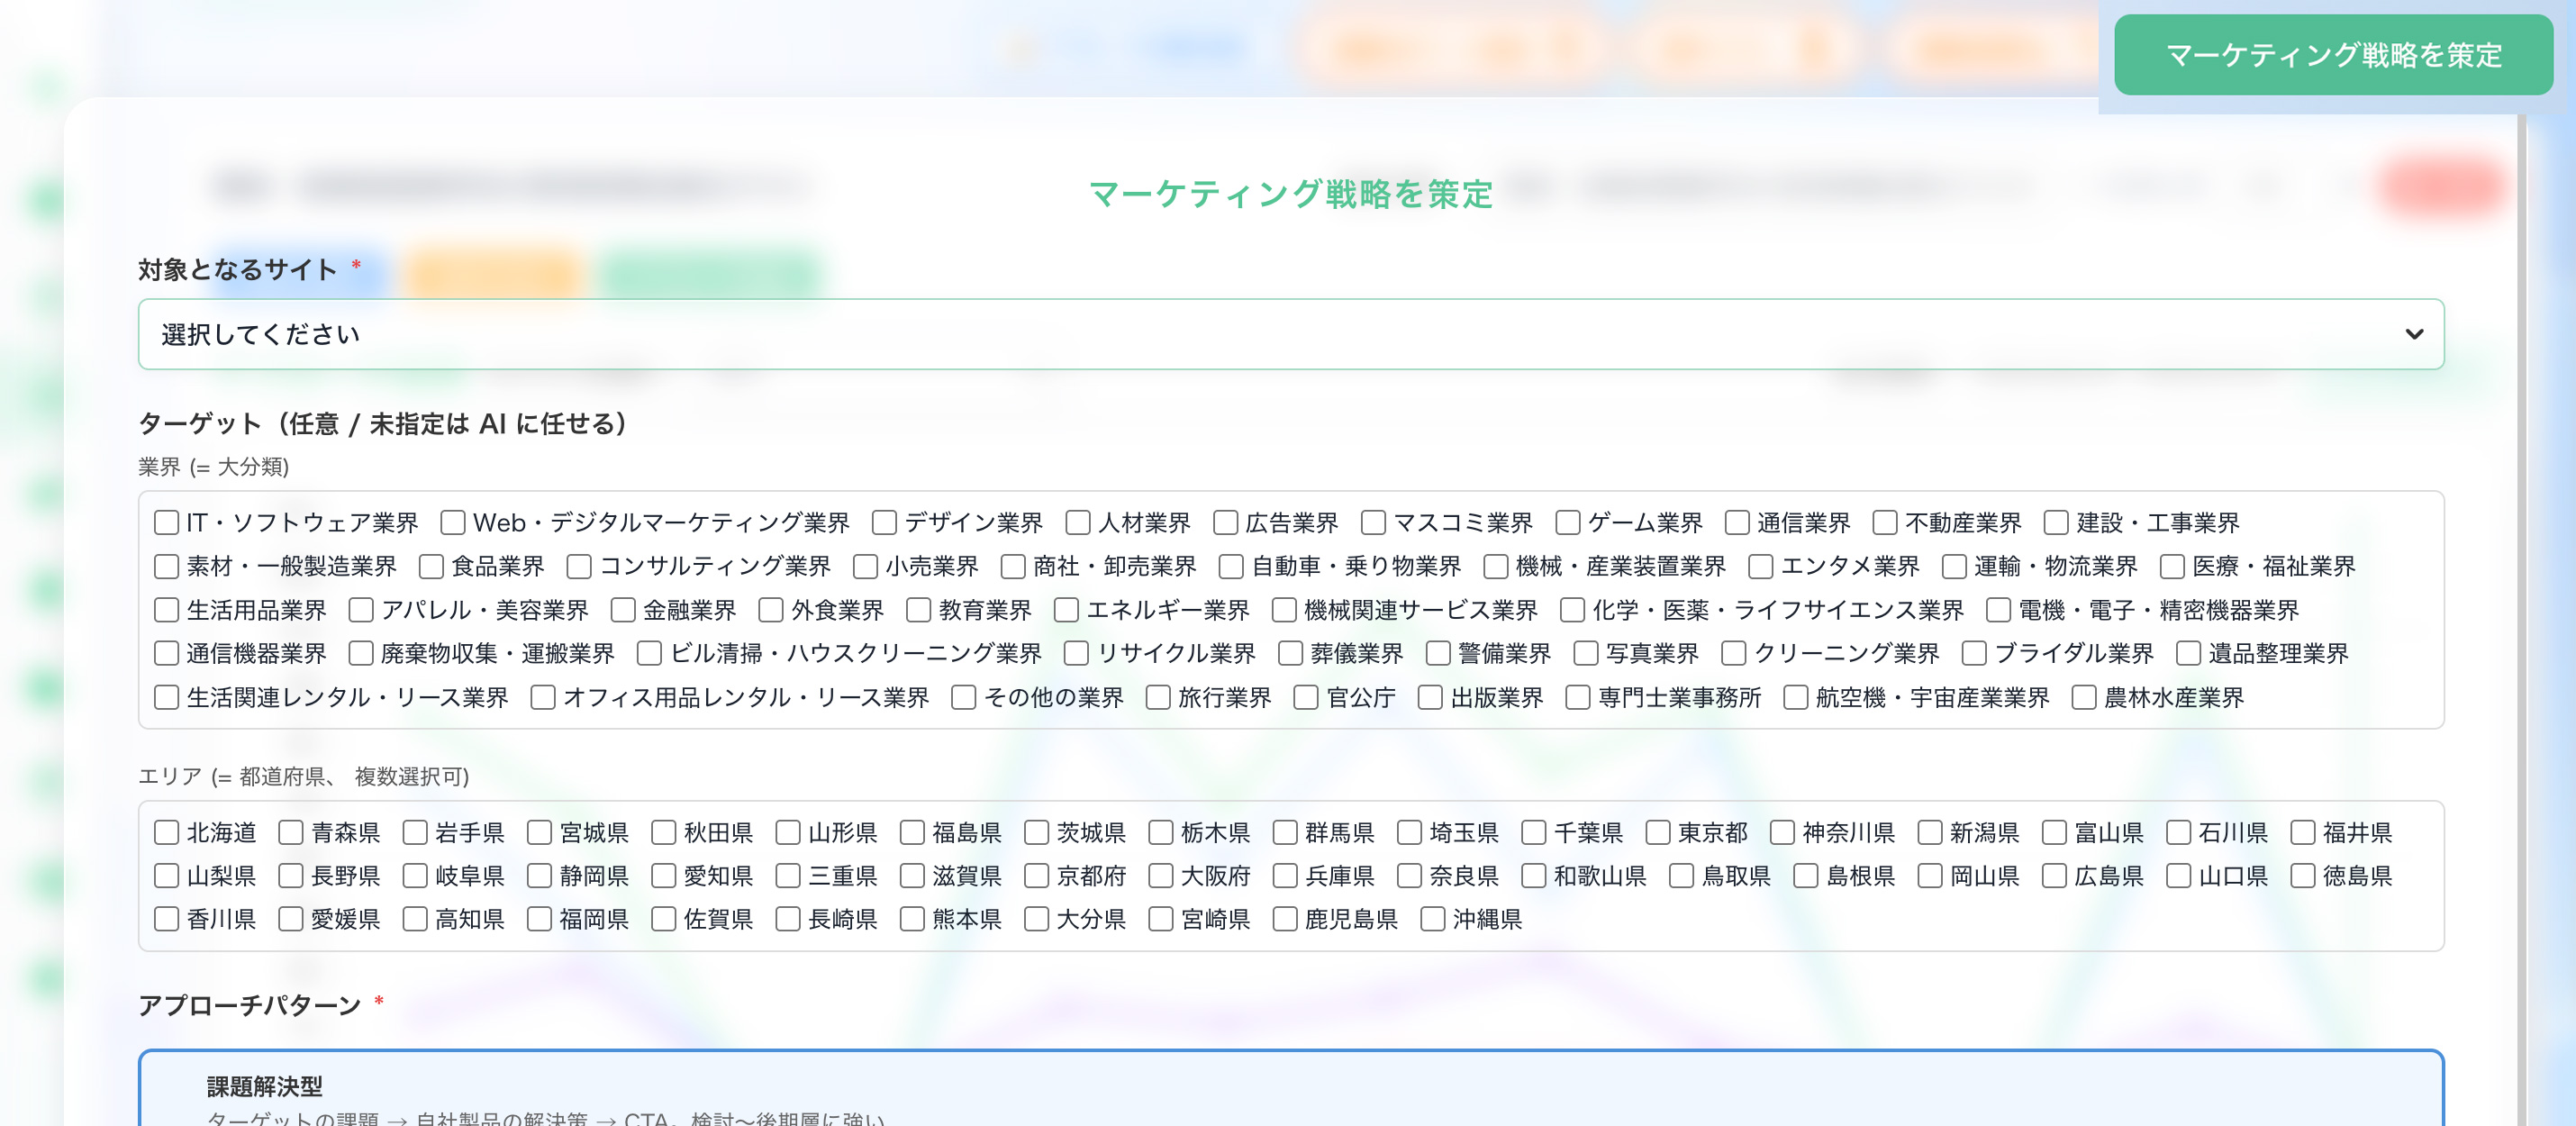This screenshot has height=1126, width=2576.
Task: Open the 対象となるサイト dropdown
Action: [x=1291, y=334]
